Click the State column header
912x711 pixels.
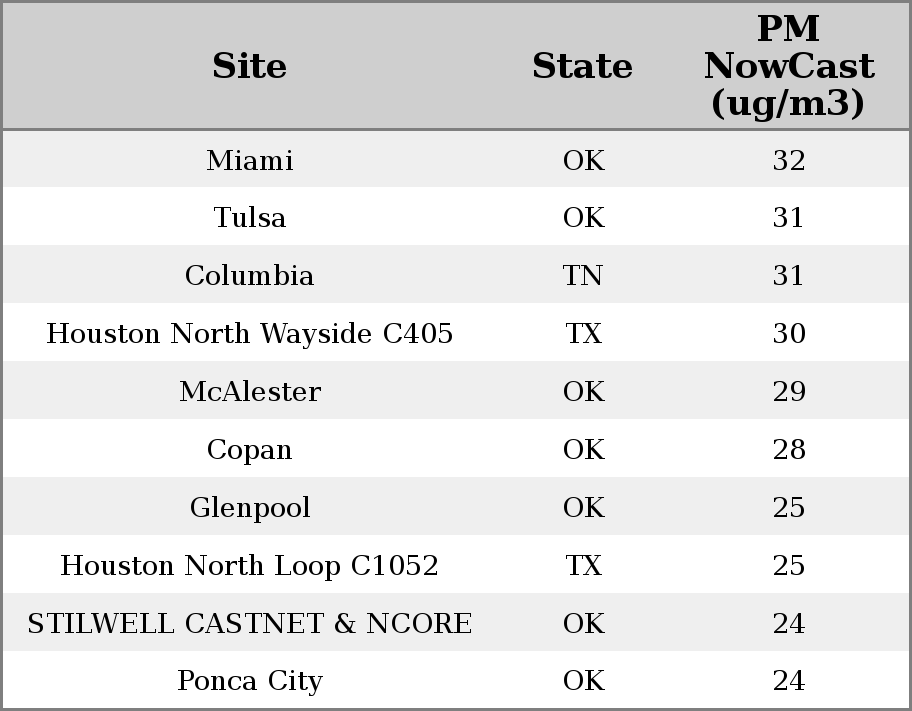pos(582,66)
